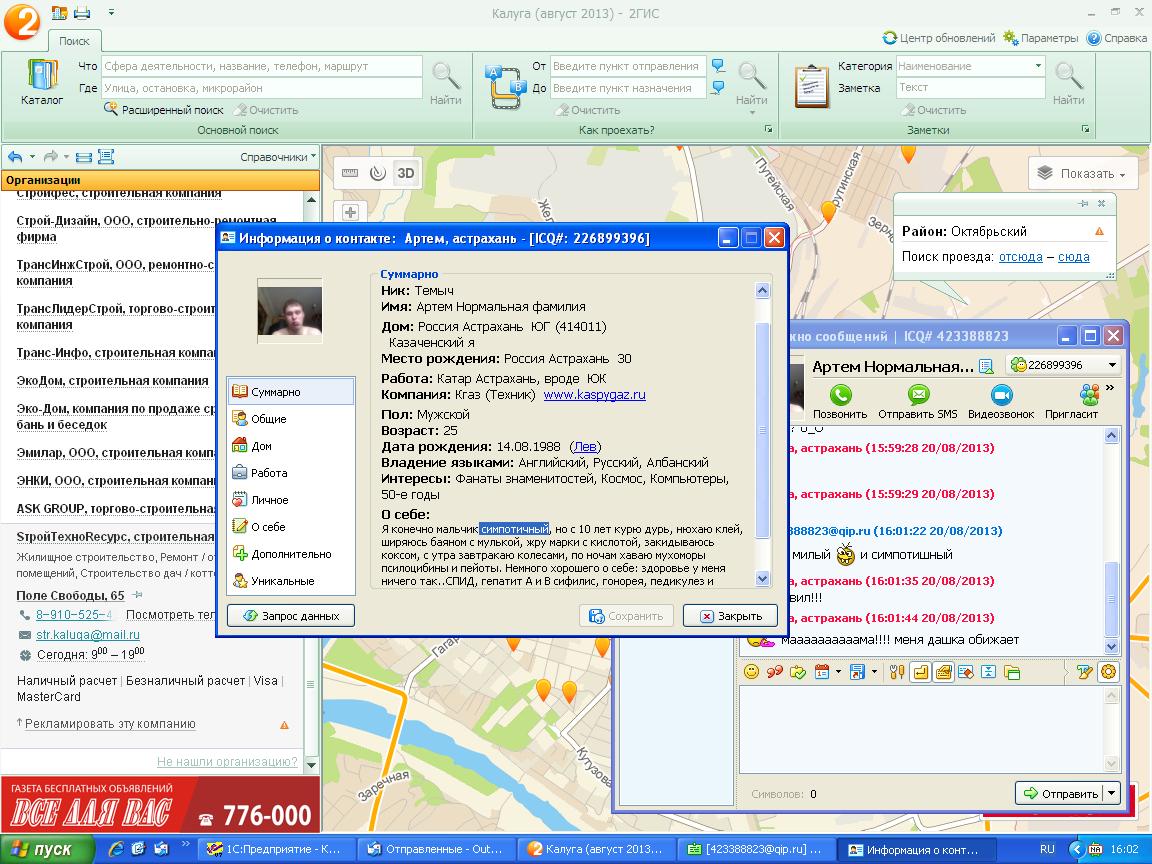Open the www.kaspygaz.ru link

594,395
